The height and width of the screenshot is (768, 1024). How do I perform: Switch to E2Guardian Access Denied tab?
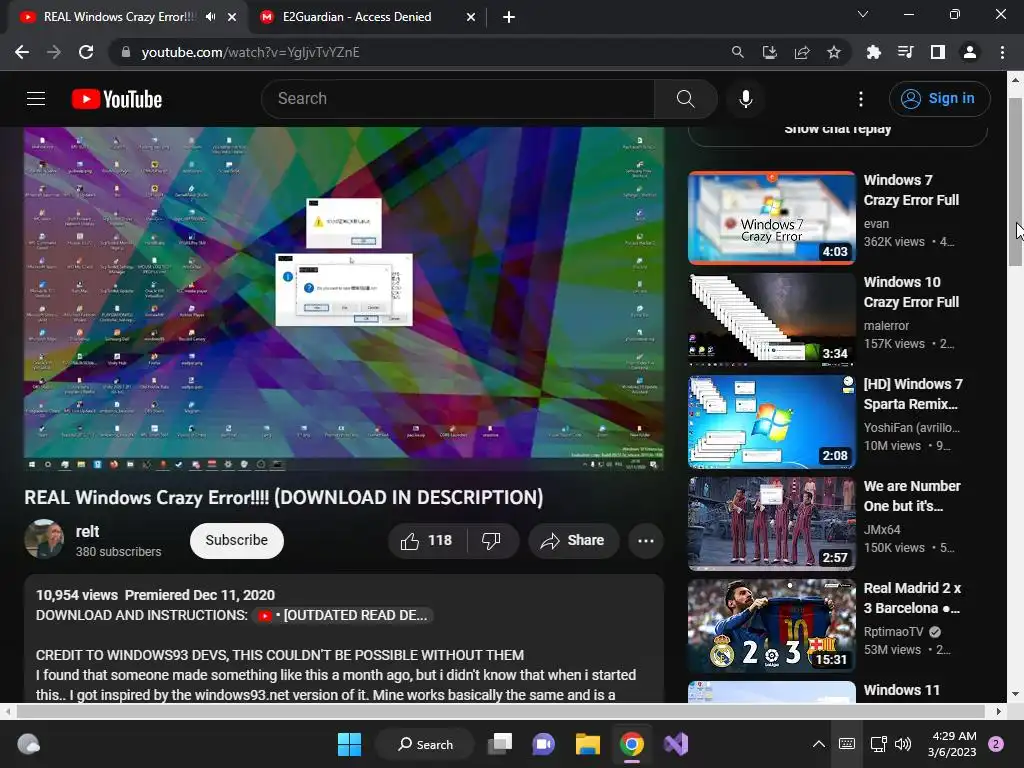point(357,17)
